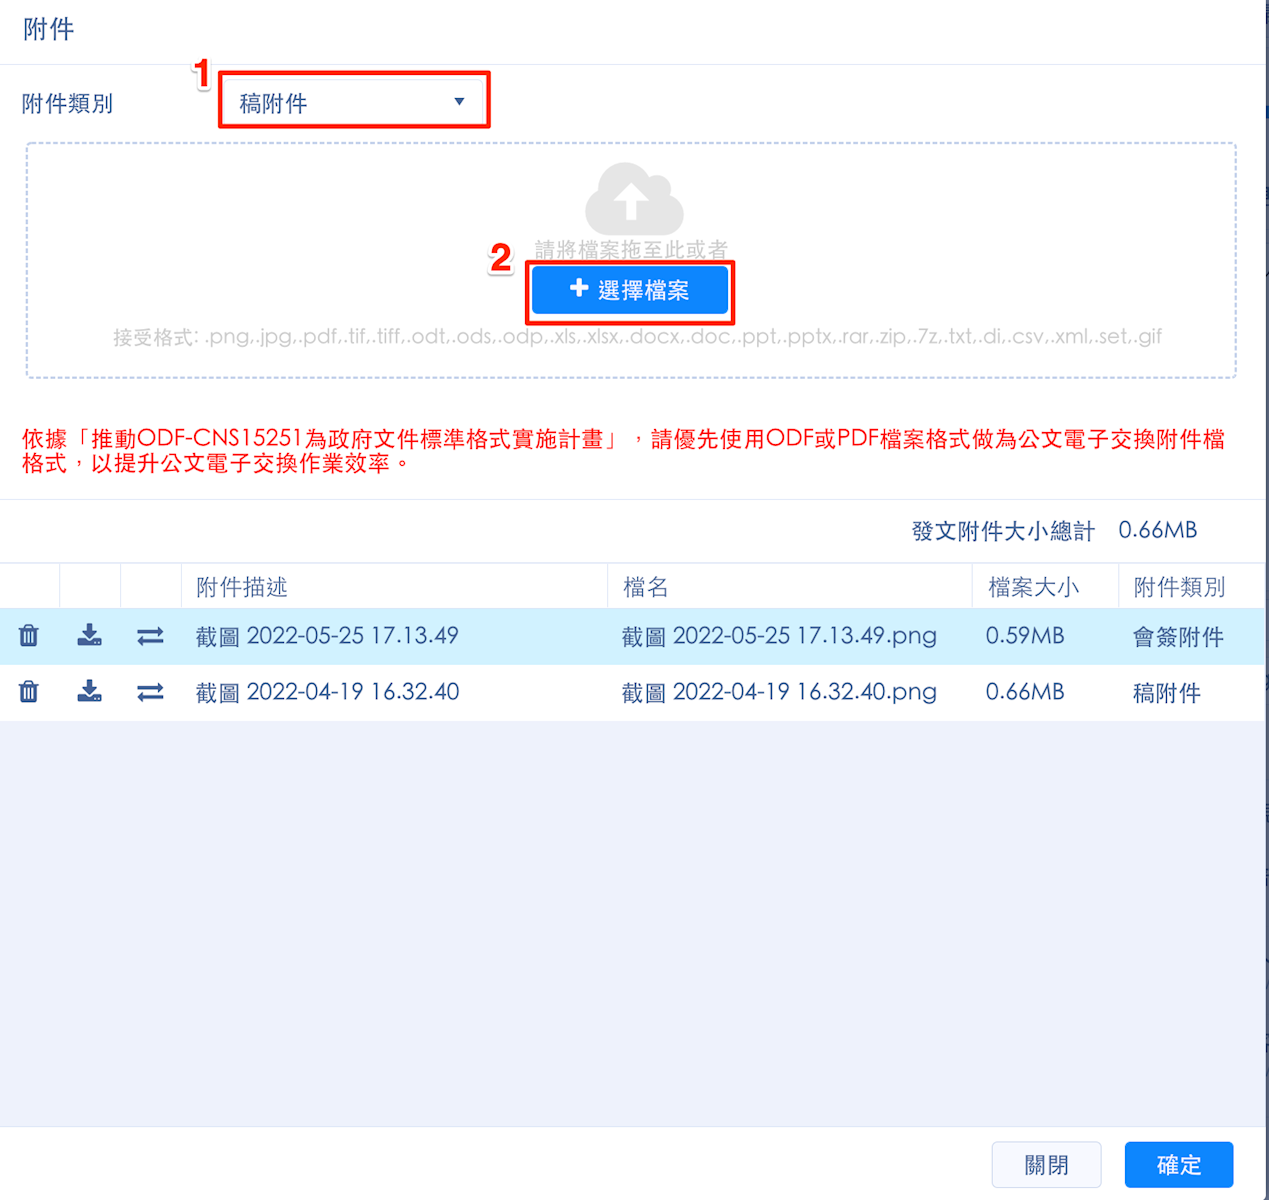Screen dimensions: 1269x1200
Task: Delete the 16.32.40 screenshot attachment
Action: [x=29, y=692]
